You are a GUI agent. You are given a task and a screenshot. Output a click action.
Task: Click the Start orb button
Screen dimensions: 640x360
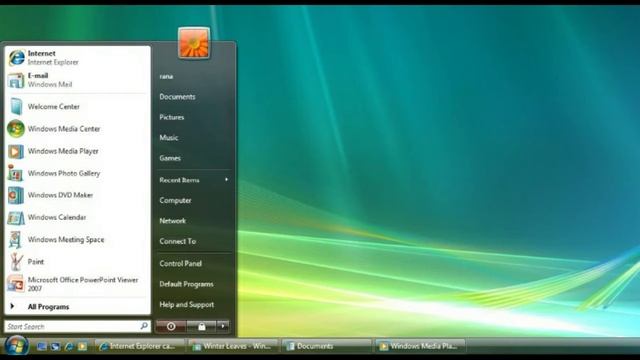pos(16,346)
